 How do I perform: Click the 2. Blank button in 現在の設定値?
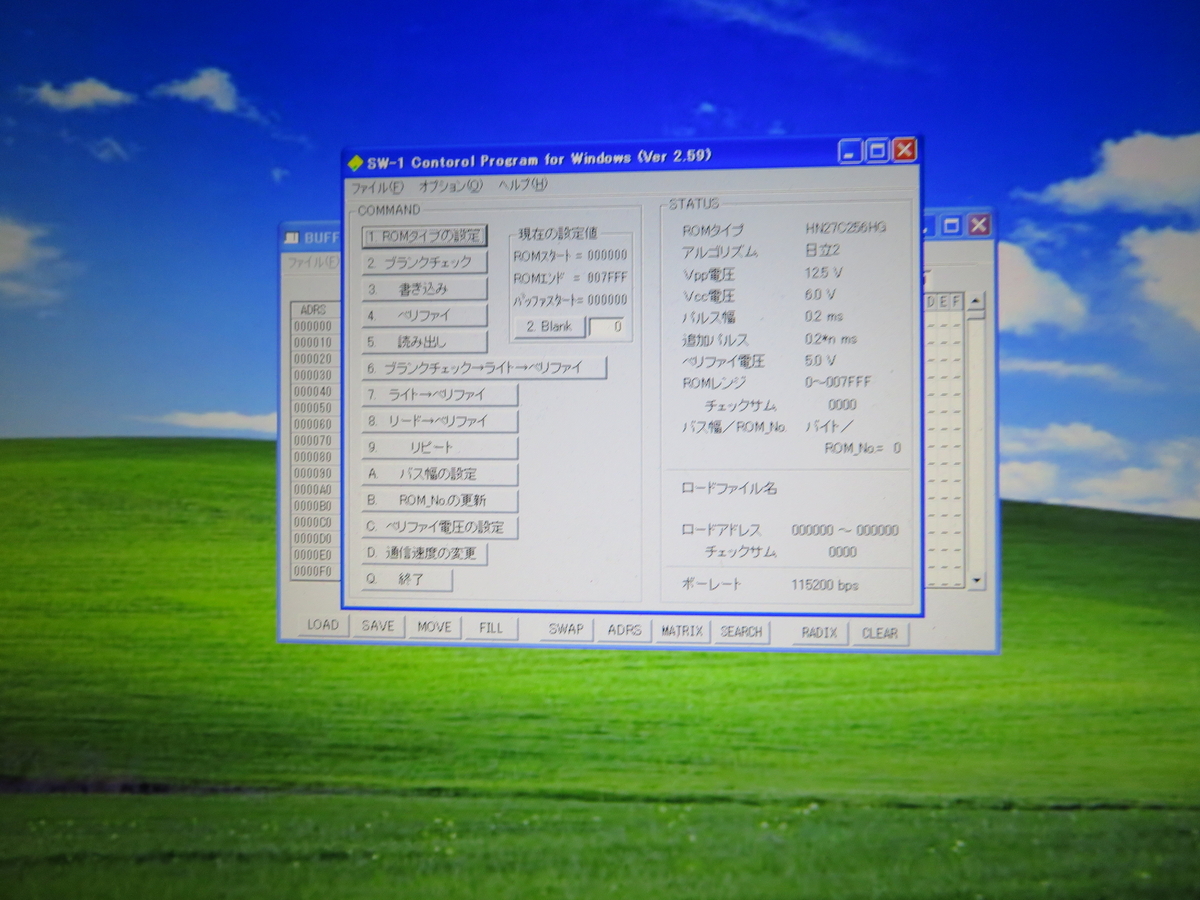pos(550,327)
